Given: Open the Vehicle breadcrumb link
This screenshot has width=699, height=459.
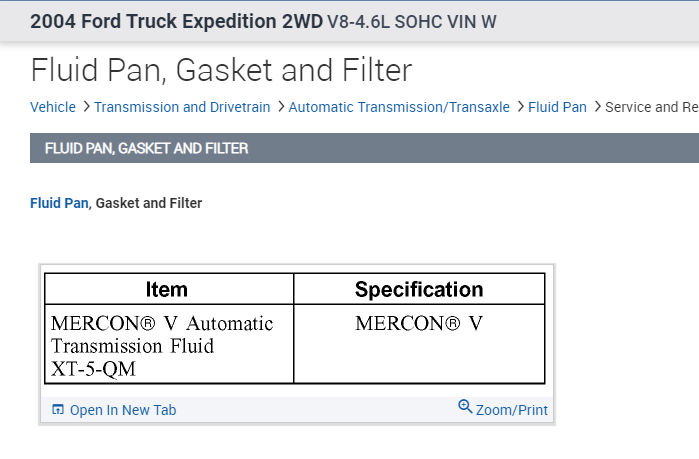Looking at the screenshot, I should (x=53, y=107).
